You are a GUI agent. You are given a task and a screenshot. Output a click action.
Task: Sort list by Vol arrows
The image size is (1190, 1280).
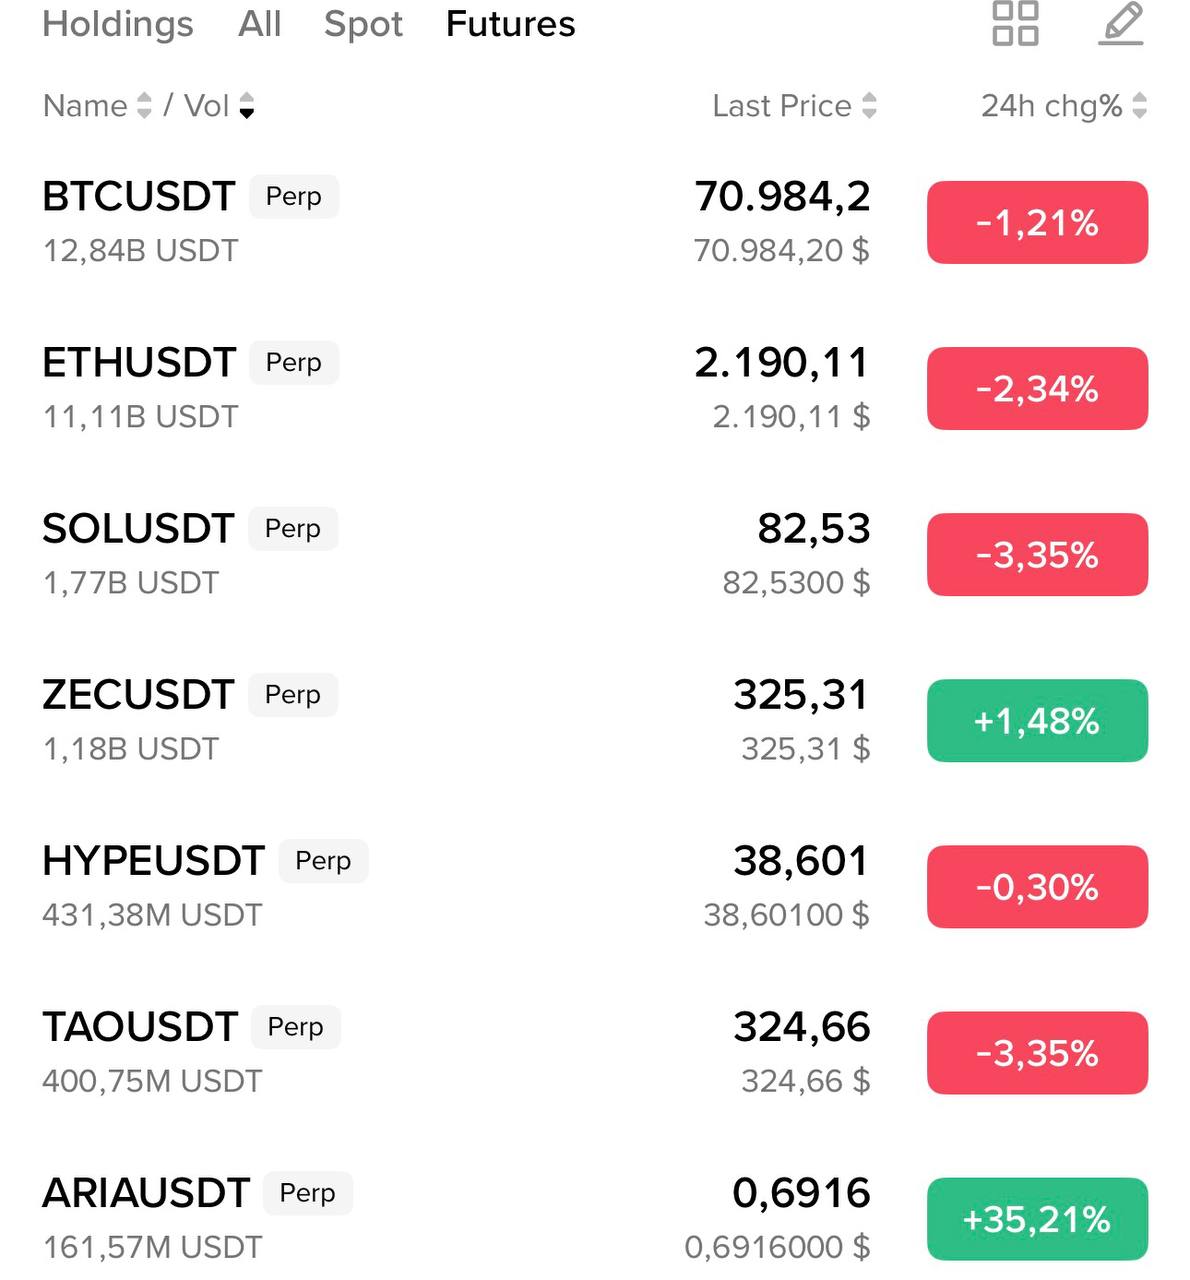tap(246, 106)
